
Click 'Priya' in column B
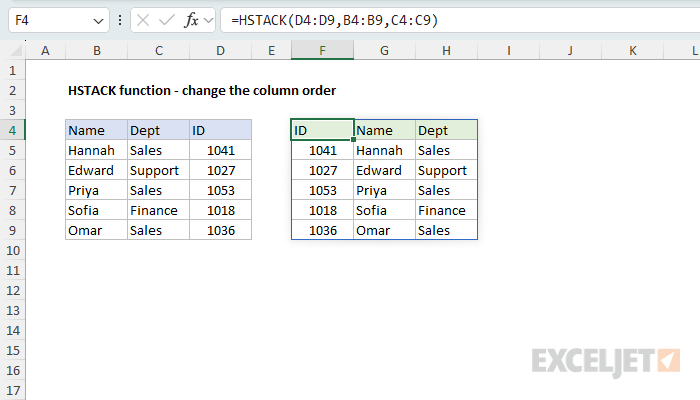coord(96,191)
